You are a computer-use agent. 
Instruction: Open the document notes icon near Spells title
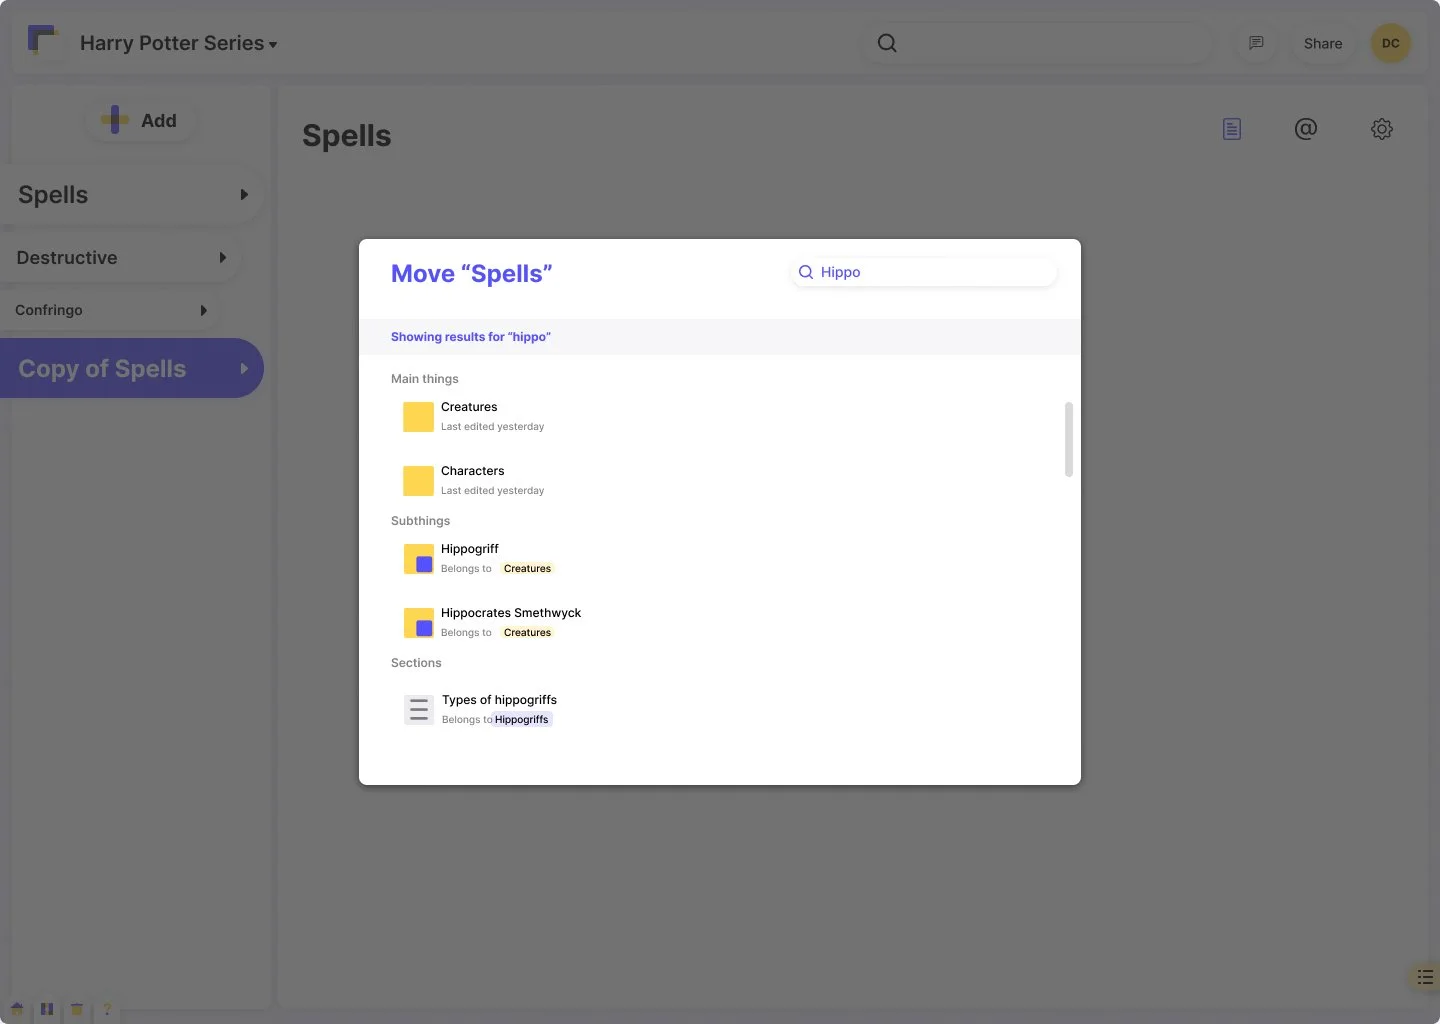(x=1232, y=129)
